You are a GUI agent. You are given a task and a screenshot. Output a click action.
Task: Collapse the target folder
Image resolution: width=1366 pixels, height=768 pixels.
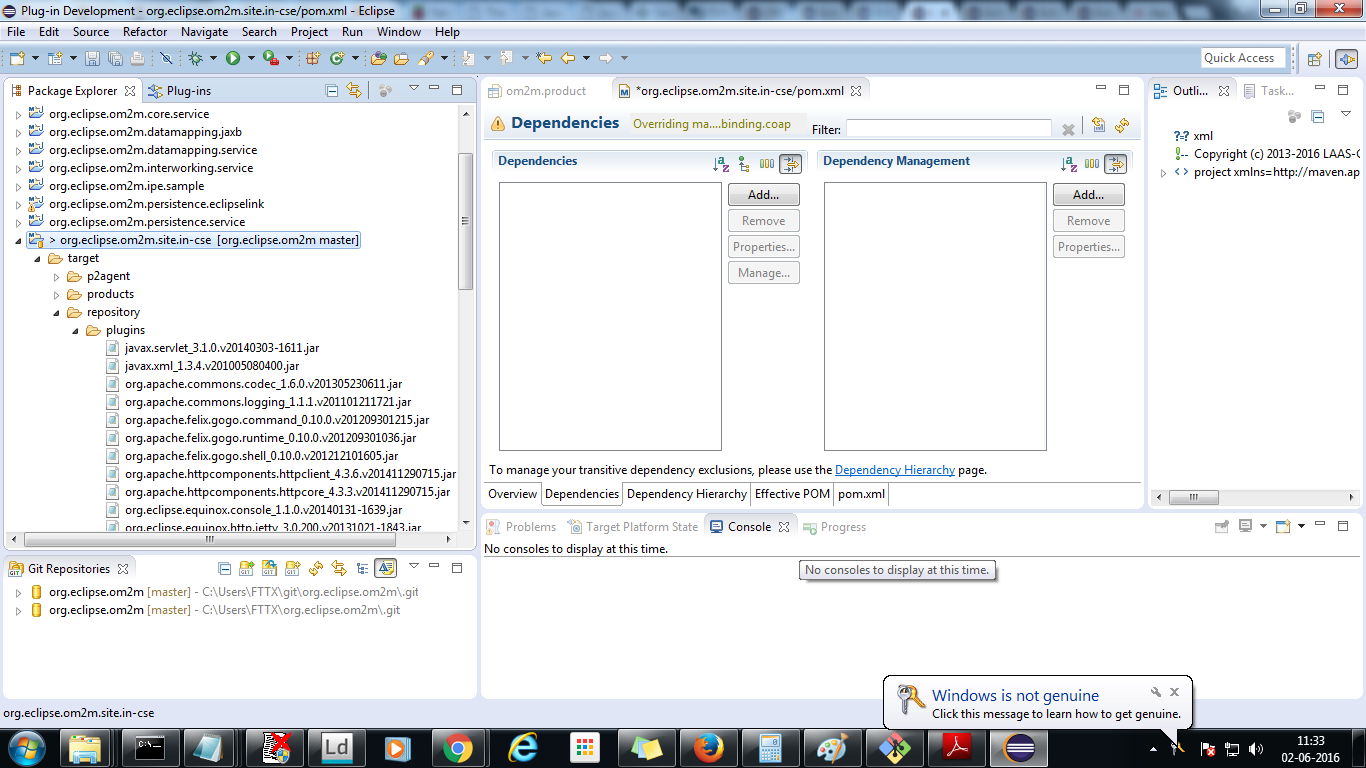tap(38, 259)
